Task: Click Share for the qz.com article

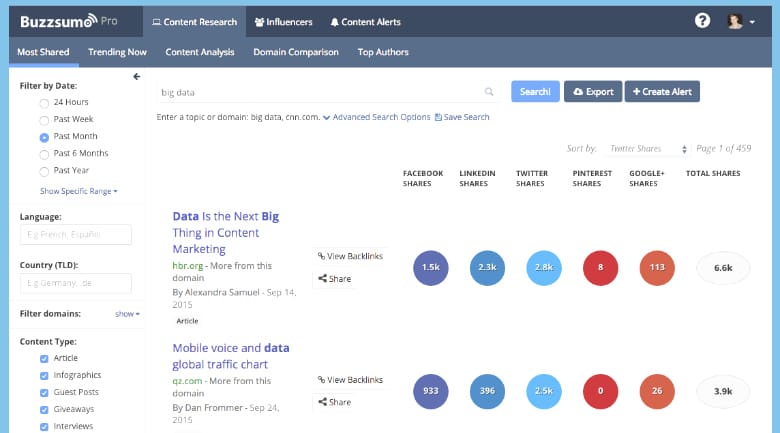Action: 335,402
